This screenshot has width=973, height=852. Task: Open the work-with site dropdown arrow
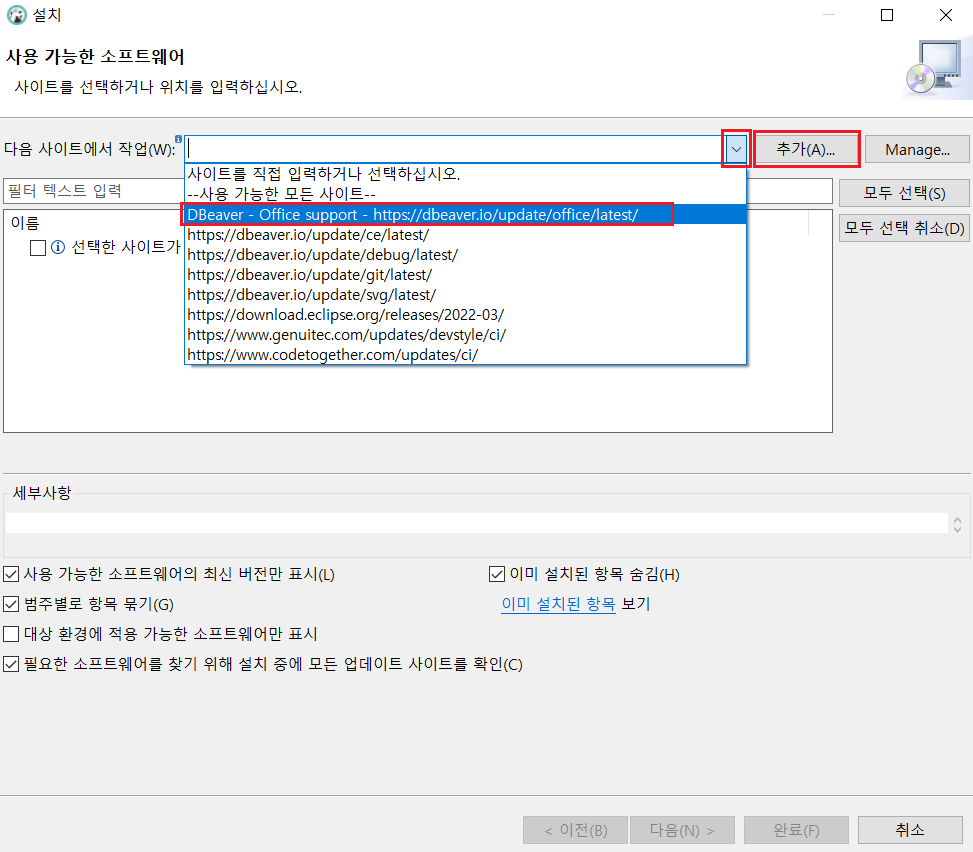click(736, 149)
